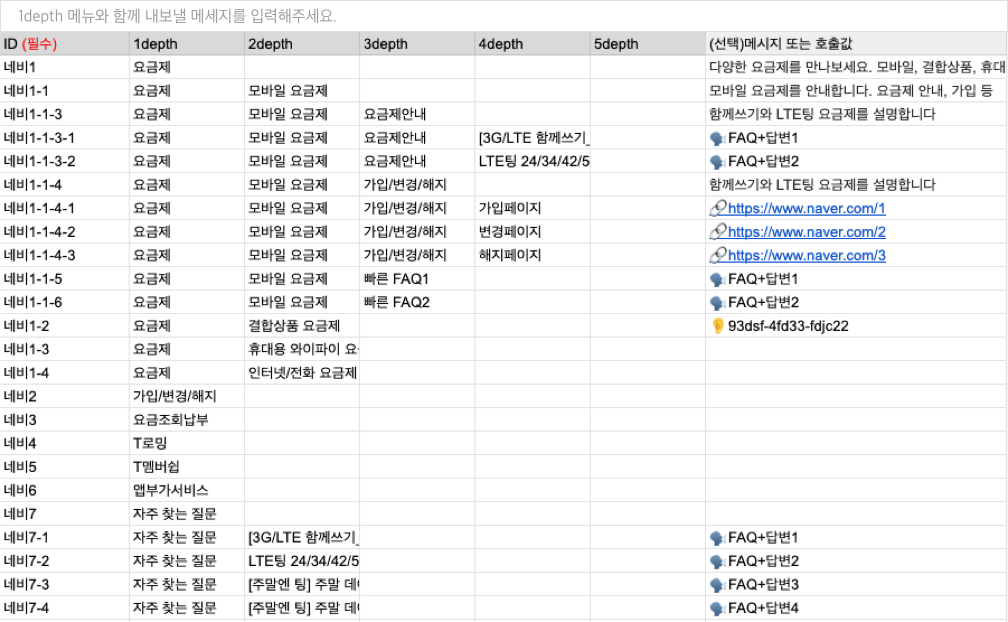Screen dimensions: 1008x622
Task: Click the speech icon in row 네비1-1-3-2
Action: tap(717, 161)
